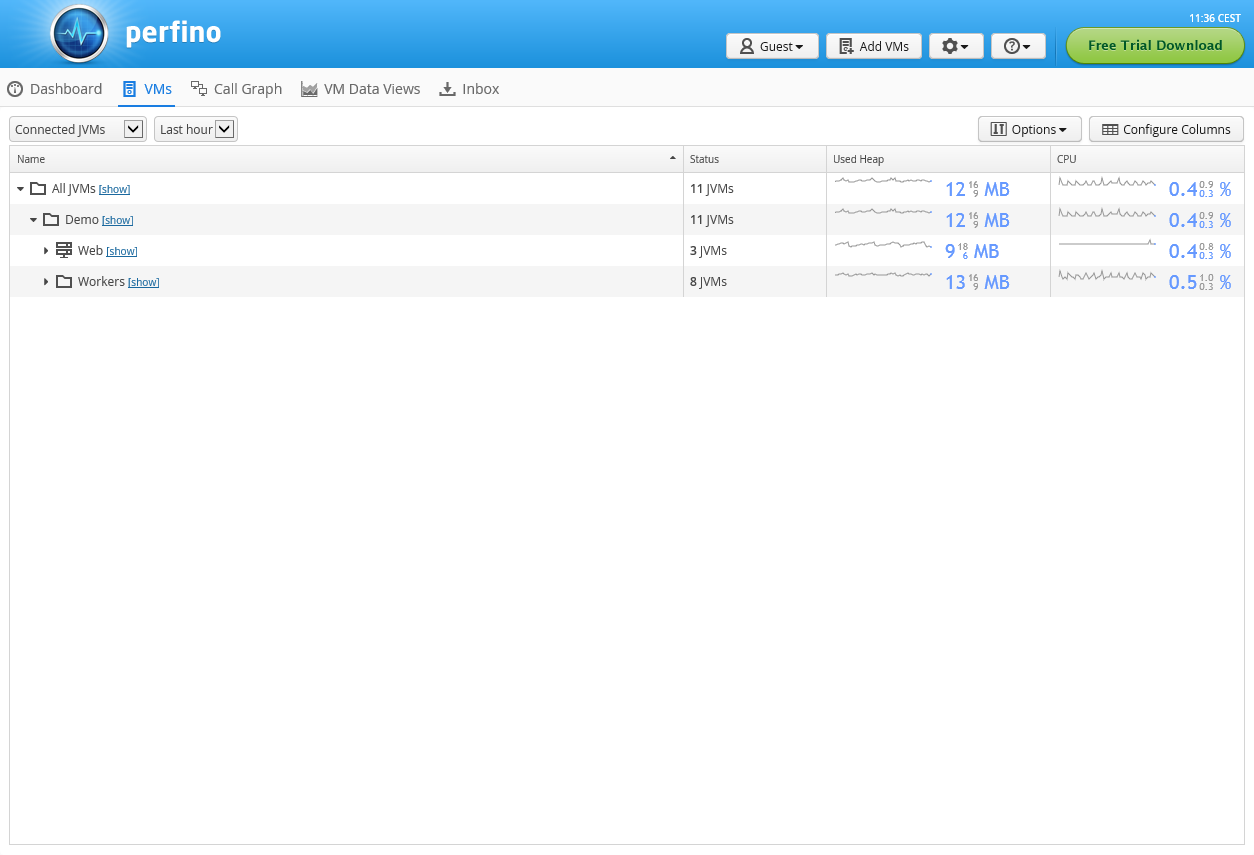This screenshot has width=1254, height=855.
Task: Click the Web server group icon
Action: click(x=64, y=250)
